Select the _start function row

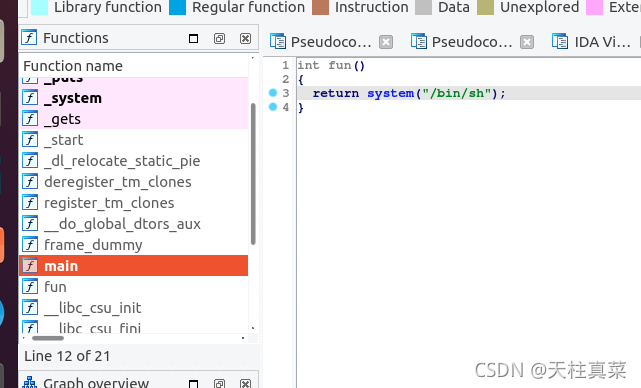[x=134, y=140]
